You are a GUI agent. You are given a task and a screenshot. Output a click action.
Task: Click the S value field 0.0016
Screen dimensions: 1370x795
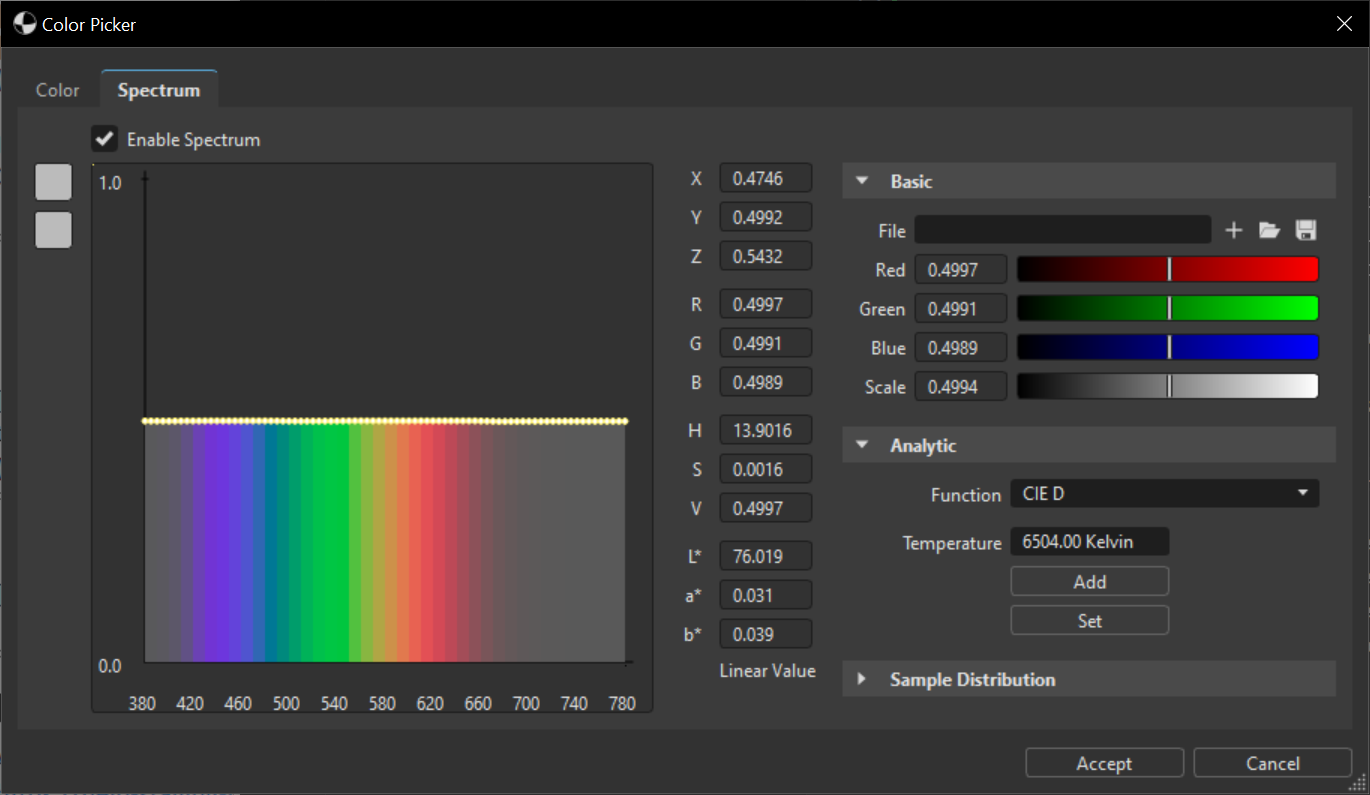[x=766, y=469]
